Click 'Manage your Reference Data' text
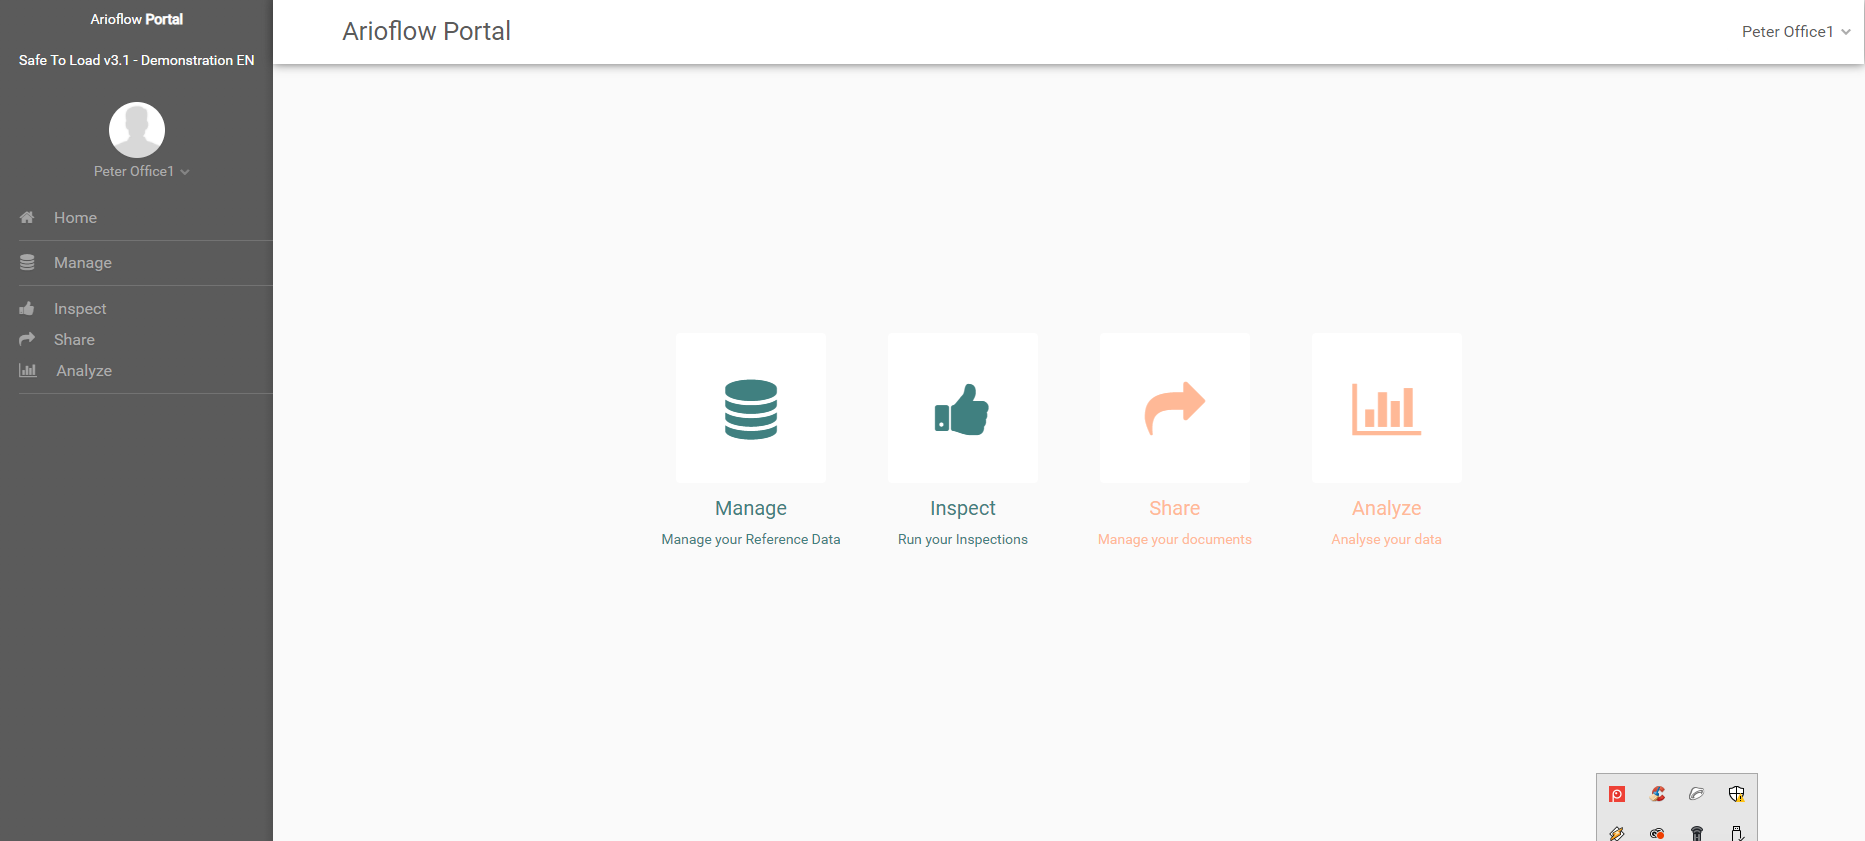The height and width of the screenshot is (841, 1865). click(x=750, y=539)
